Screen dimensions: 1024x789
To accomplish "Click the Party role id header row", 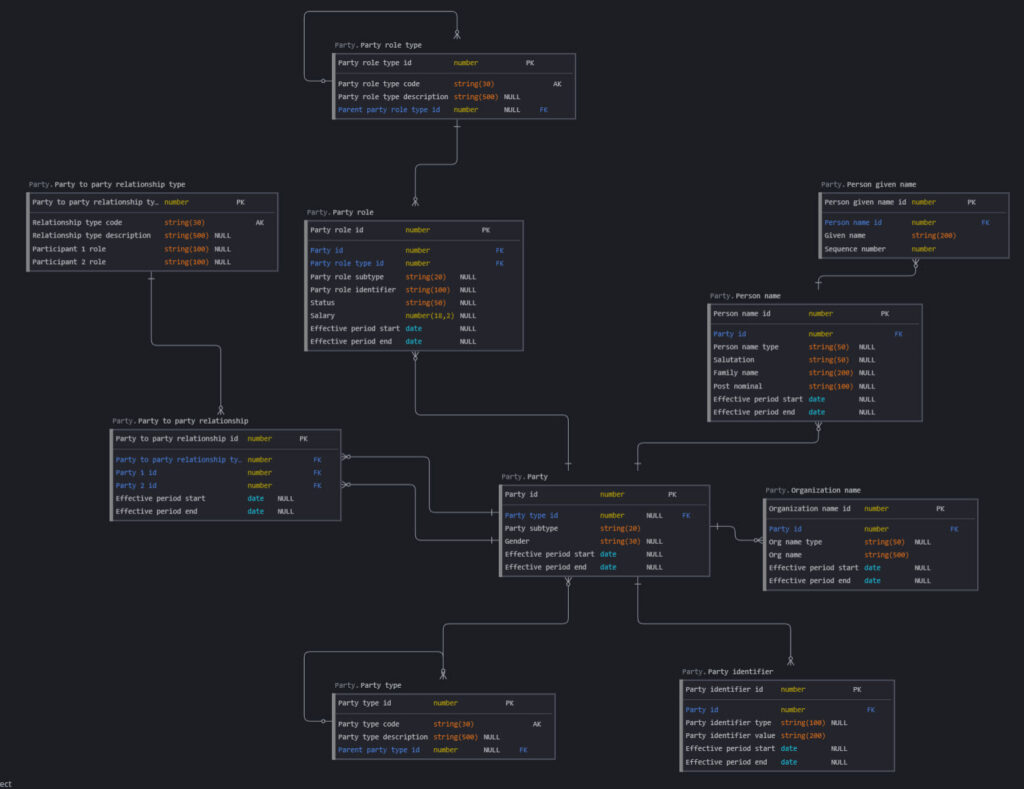I will point(337,230).
